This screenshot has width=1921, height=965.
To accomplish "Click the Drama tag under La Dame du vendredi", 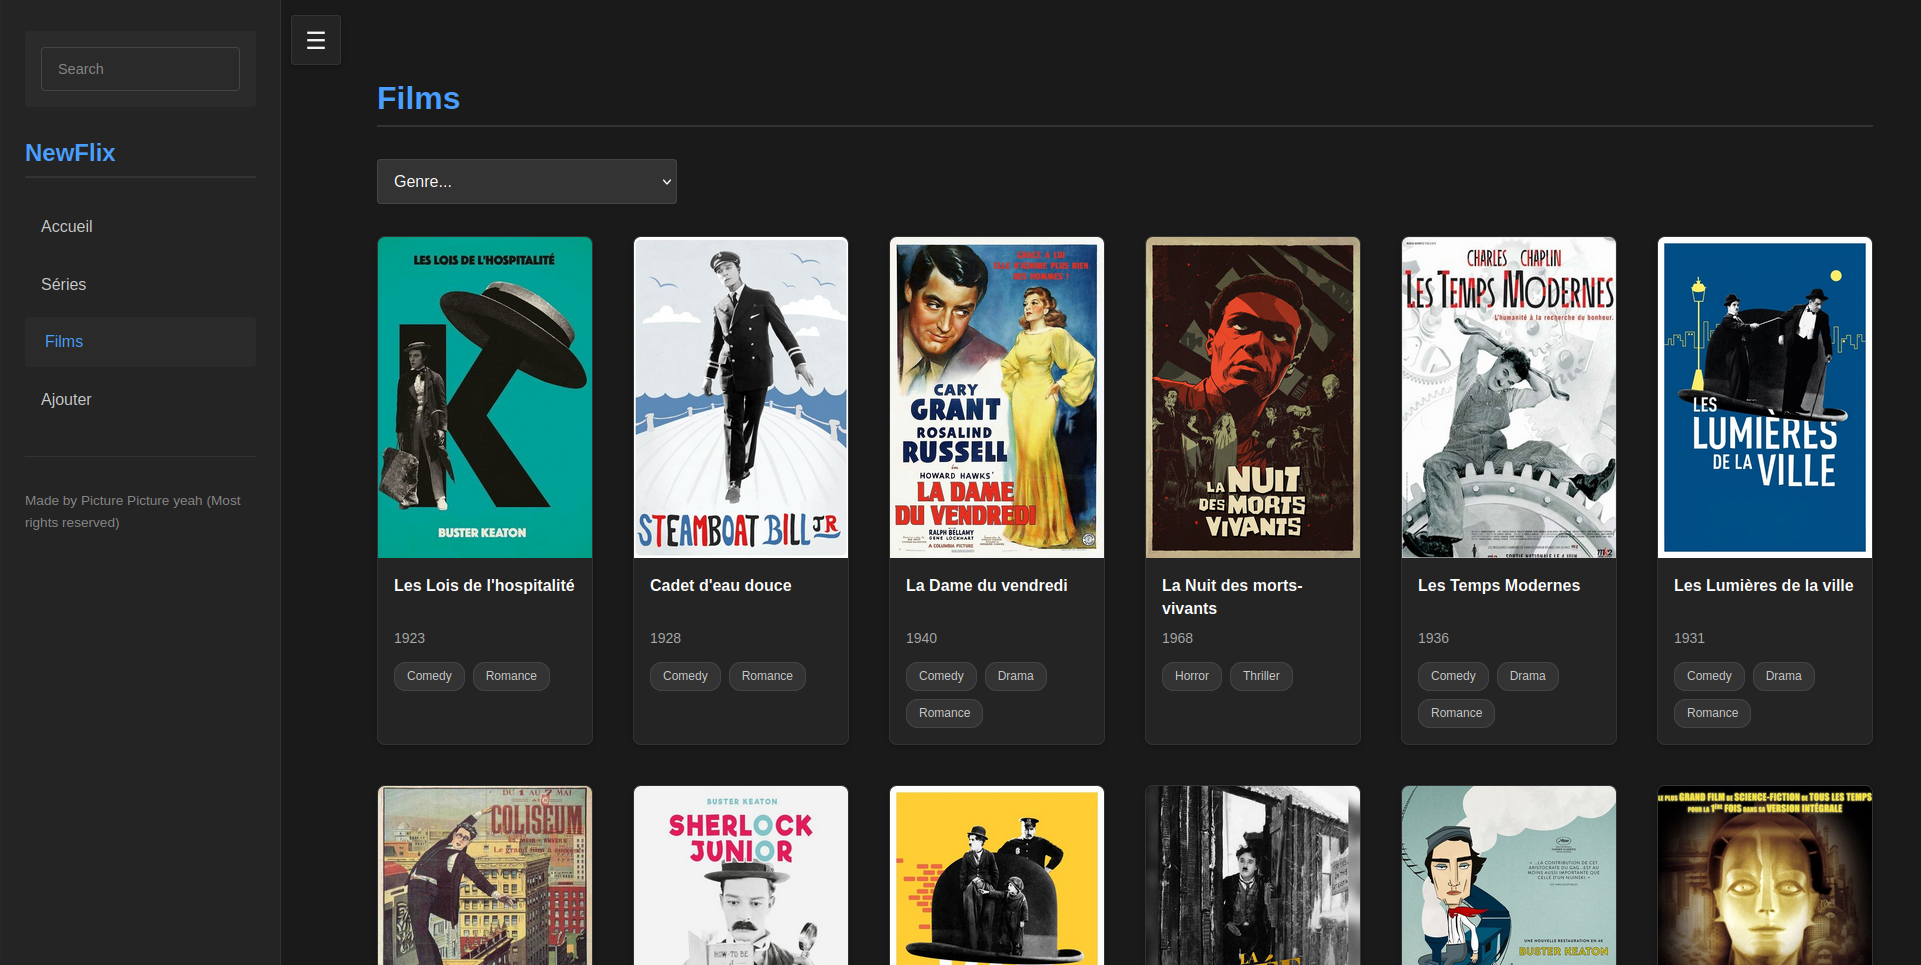I will tap(1015, 676).
